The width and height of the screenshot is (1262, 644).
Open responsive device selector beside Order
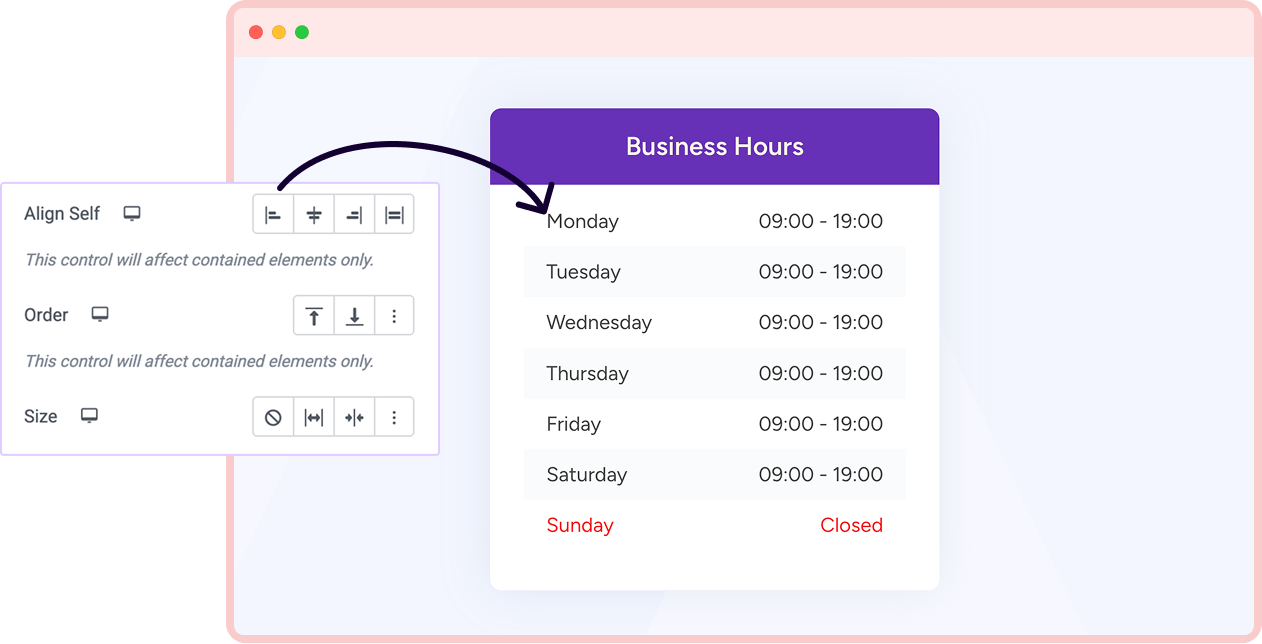coord(100,314)
